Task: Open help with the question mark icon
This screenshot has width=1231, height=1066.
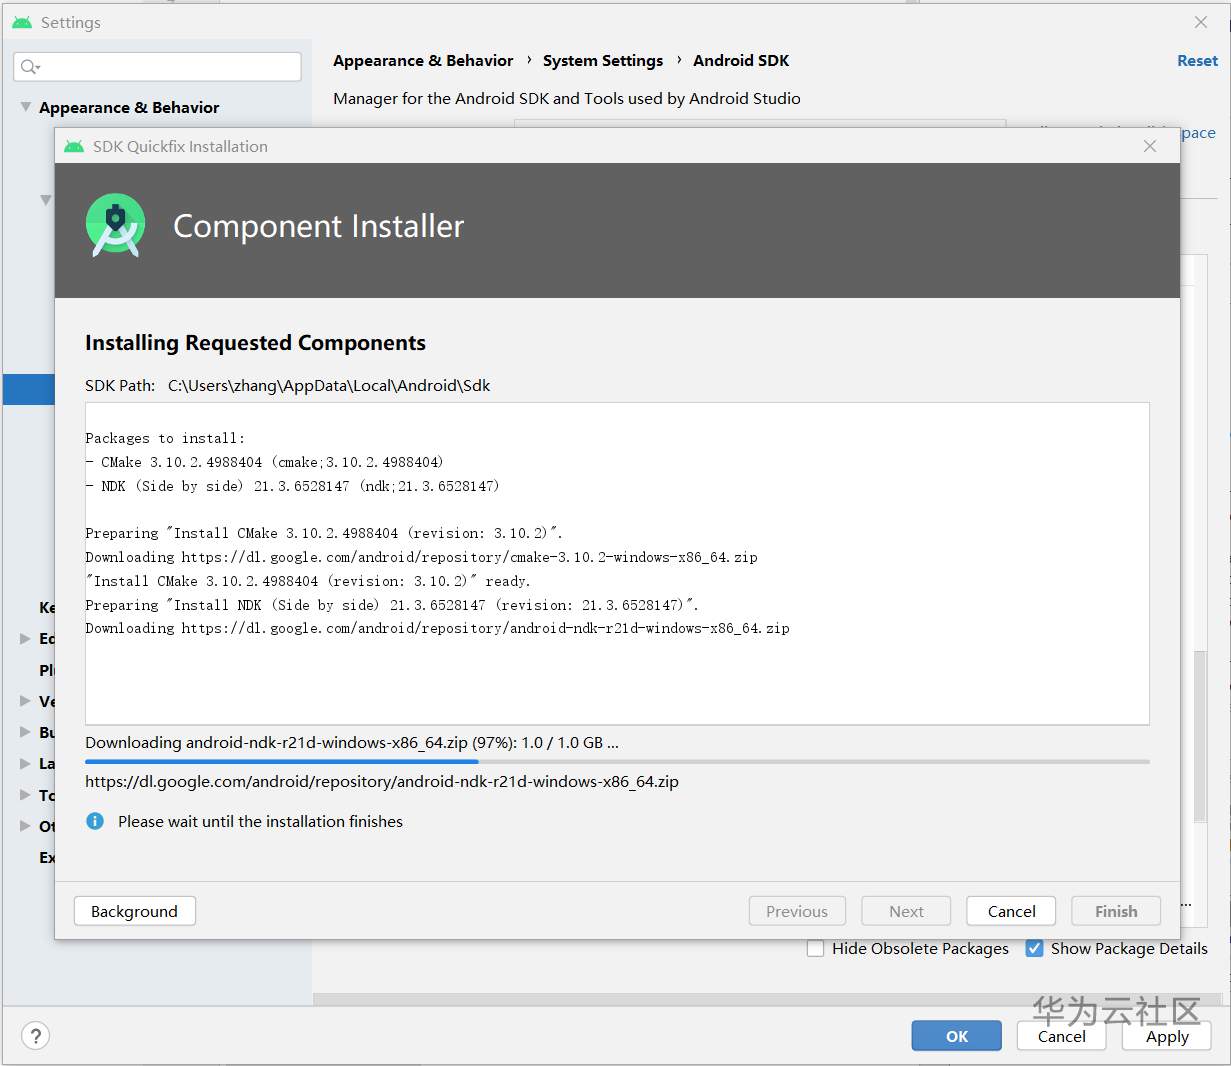Action: pos(35,1036)
